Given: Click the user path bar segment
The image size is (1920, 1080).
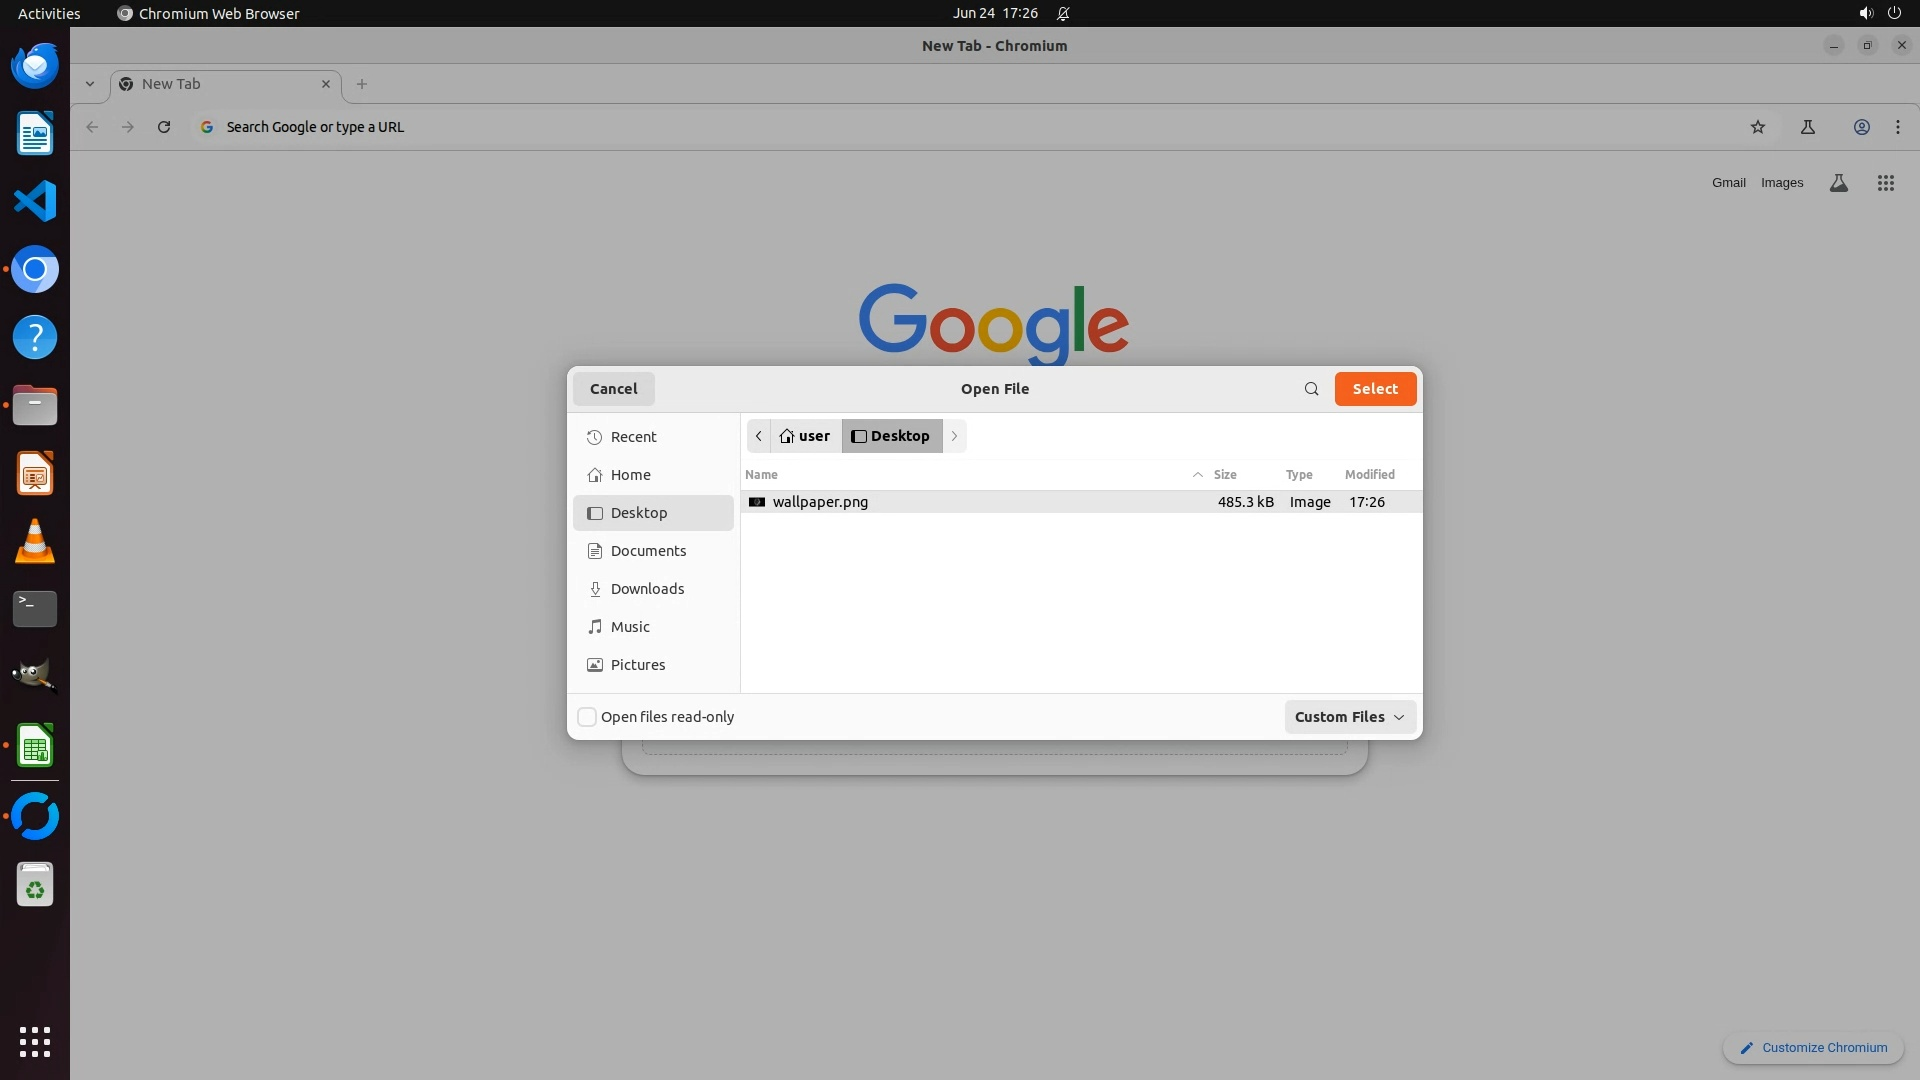Looking at the screenshot, I should point(805,436).
